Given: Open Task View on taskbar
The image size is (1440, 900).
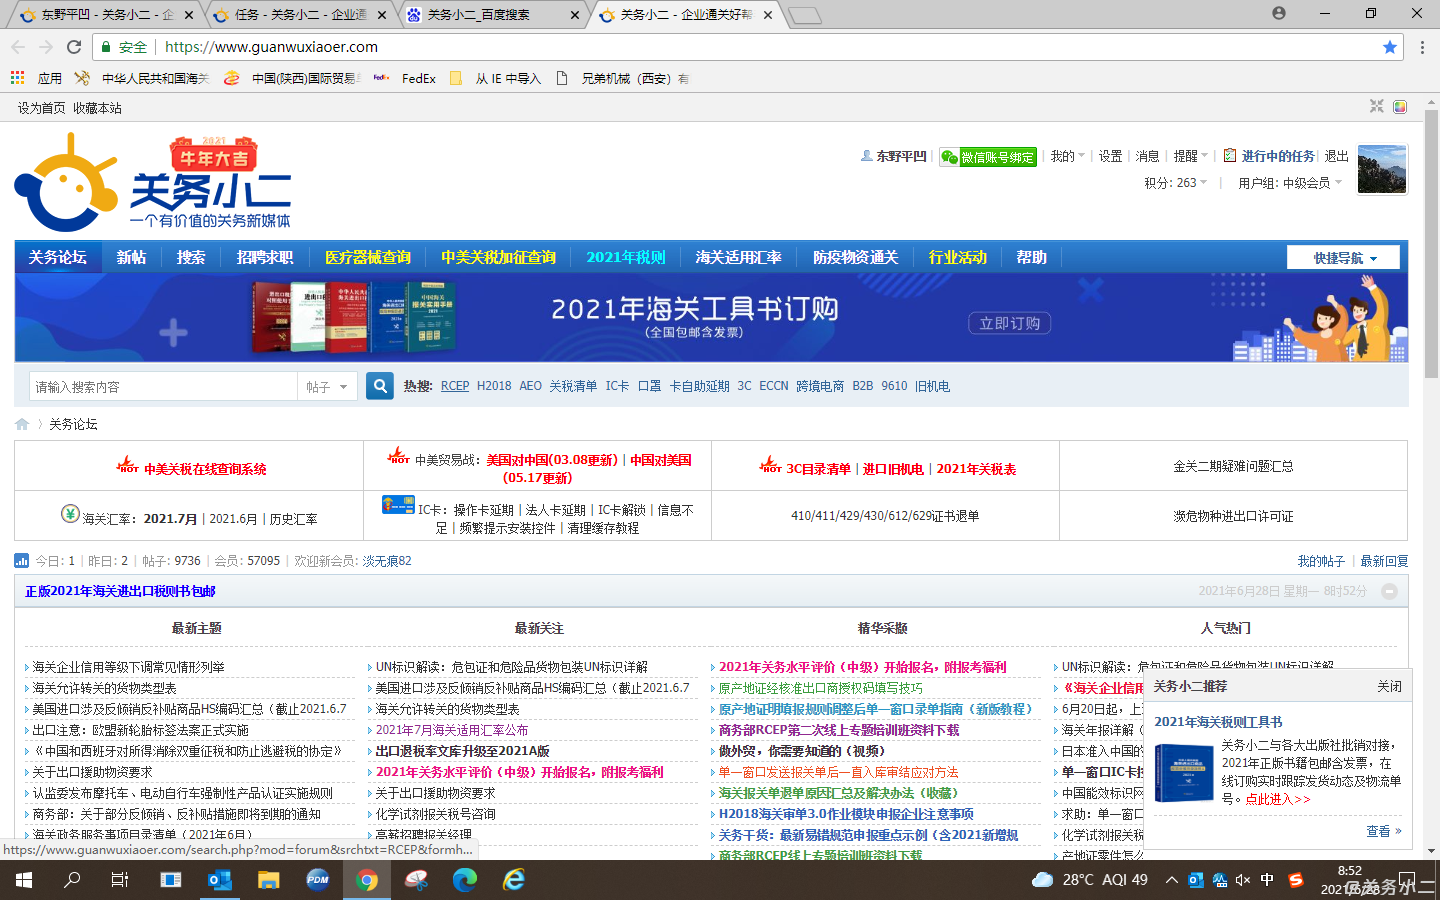Looking at the screenshot, I should tap(120, 880).
